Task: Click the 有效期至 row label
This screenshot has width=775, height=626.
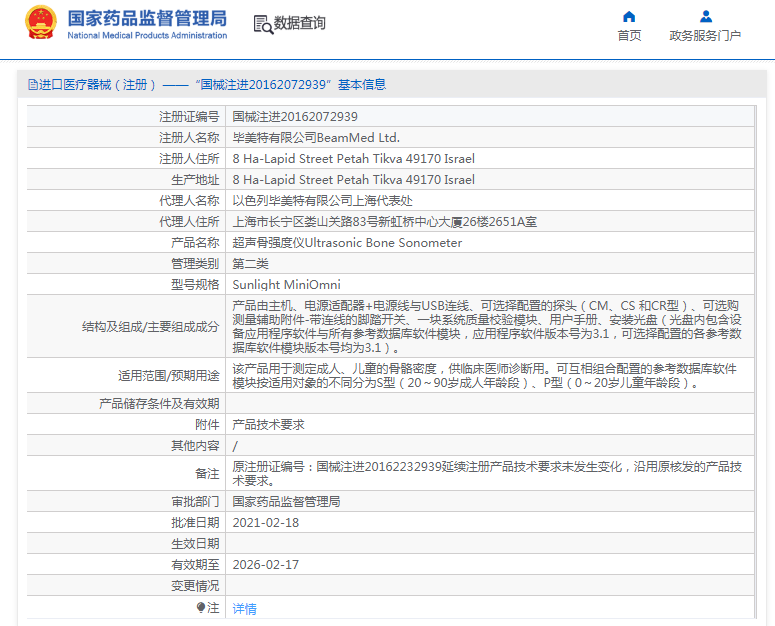Action: tap(195, 565)
